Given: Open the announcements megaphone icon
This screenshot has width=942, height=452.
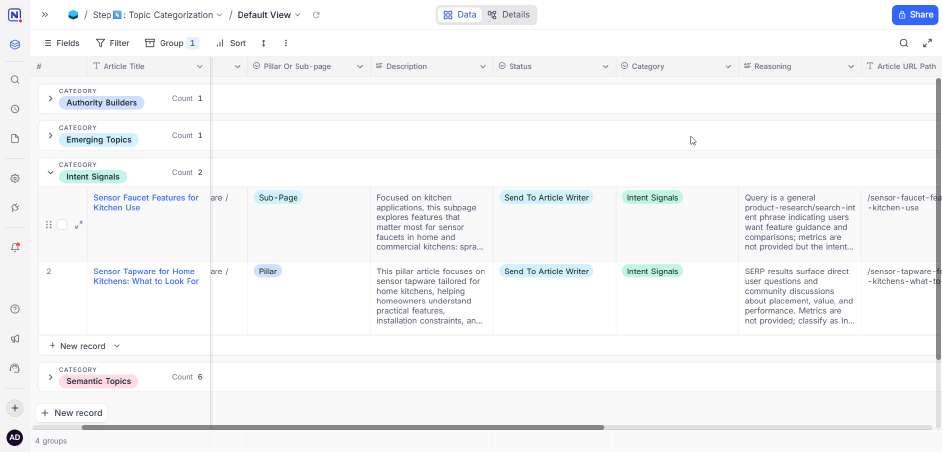Looking at the screenshot, I should 15,338.
